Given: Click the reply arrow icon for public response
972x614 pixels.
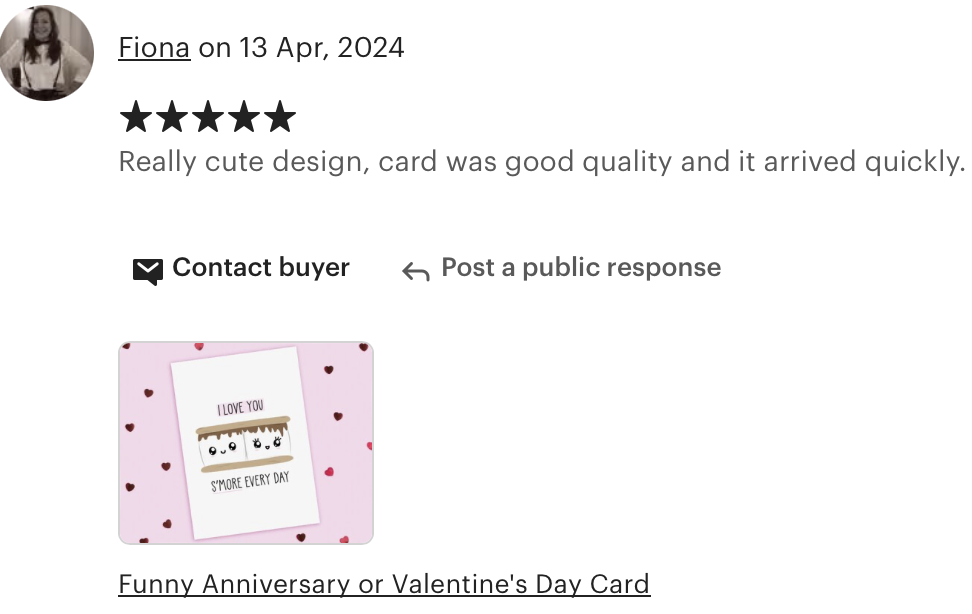Looking at the screenshot, I should coord(415,271).
